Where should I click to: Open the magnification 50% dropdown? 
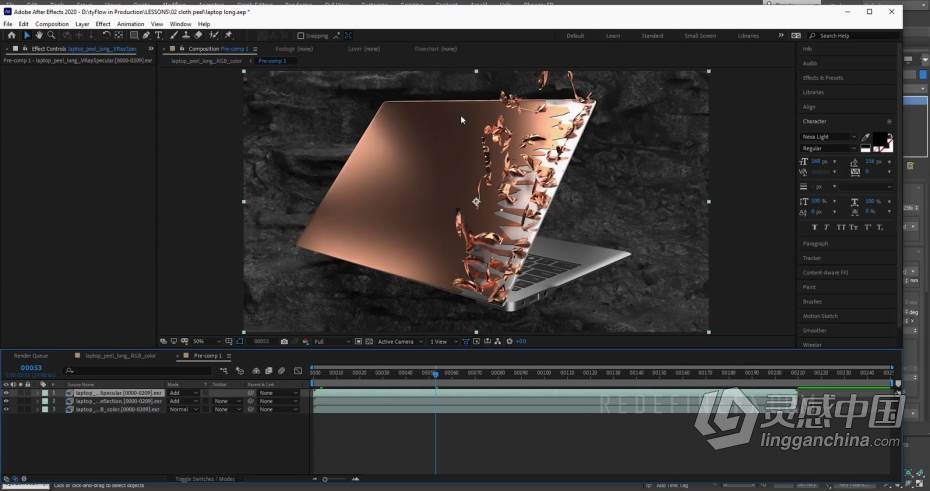pos(206,342)
